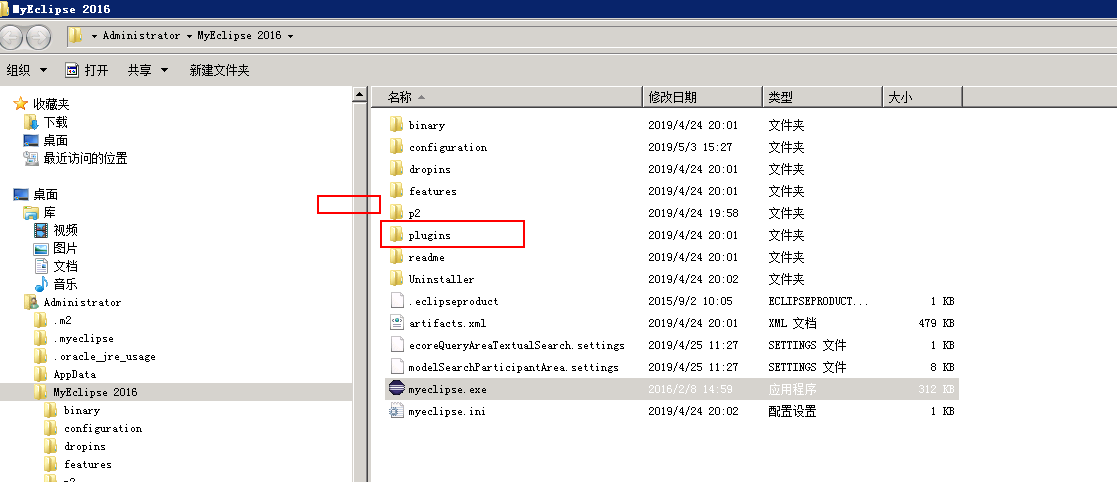The image size is (1117, 482).
Task: Open dropdown after MyEclipse 2016 in address bar
Action: point(290,36)
